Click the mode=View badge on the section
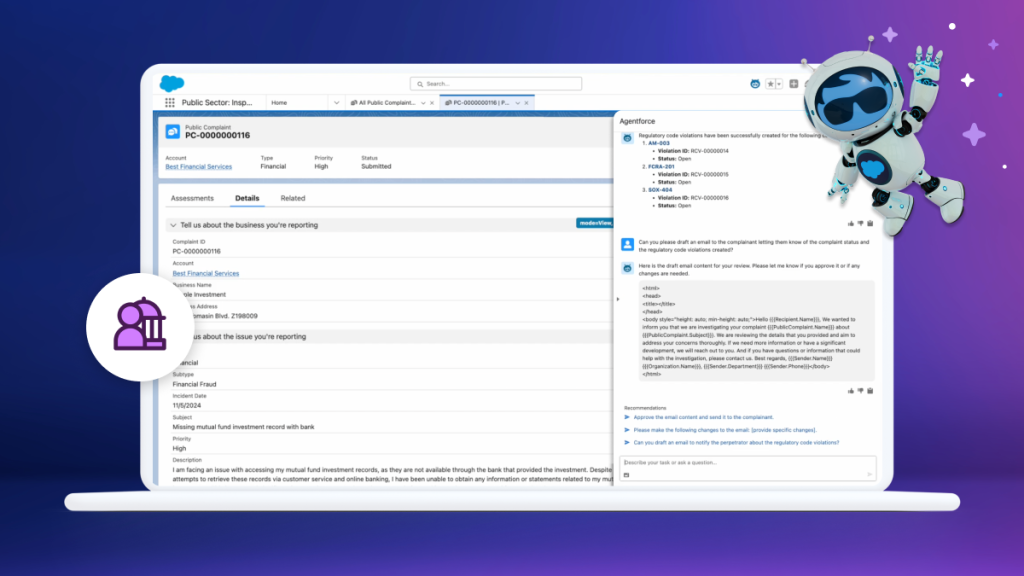1024x576 pixels. (x=593, y=223)
